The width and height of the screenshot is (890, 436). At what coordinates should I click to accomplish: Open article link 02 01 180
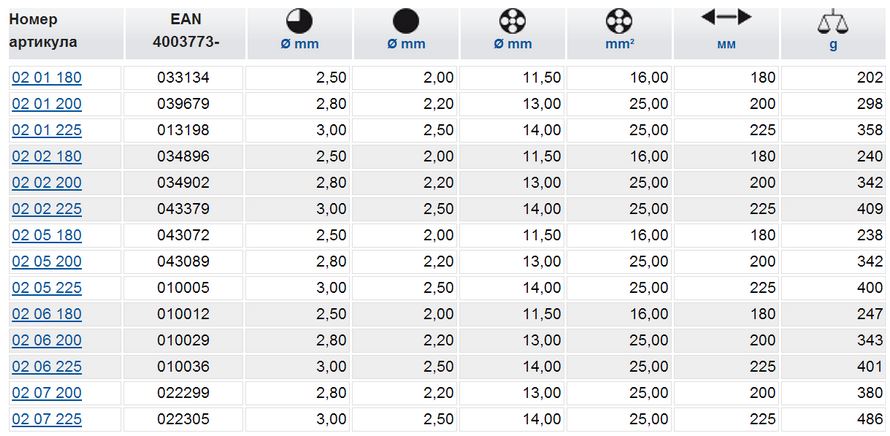46,78
